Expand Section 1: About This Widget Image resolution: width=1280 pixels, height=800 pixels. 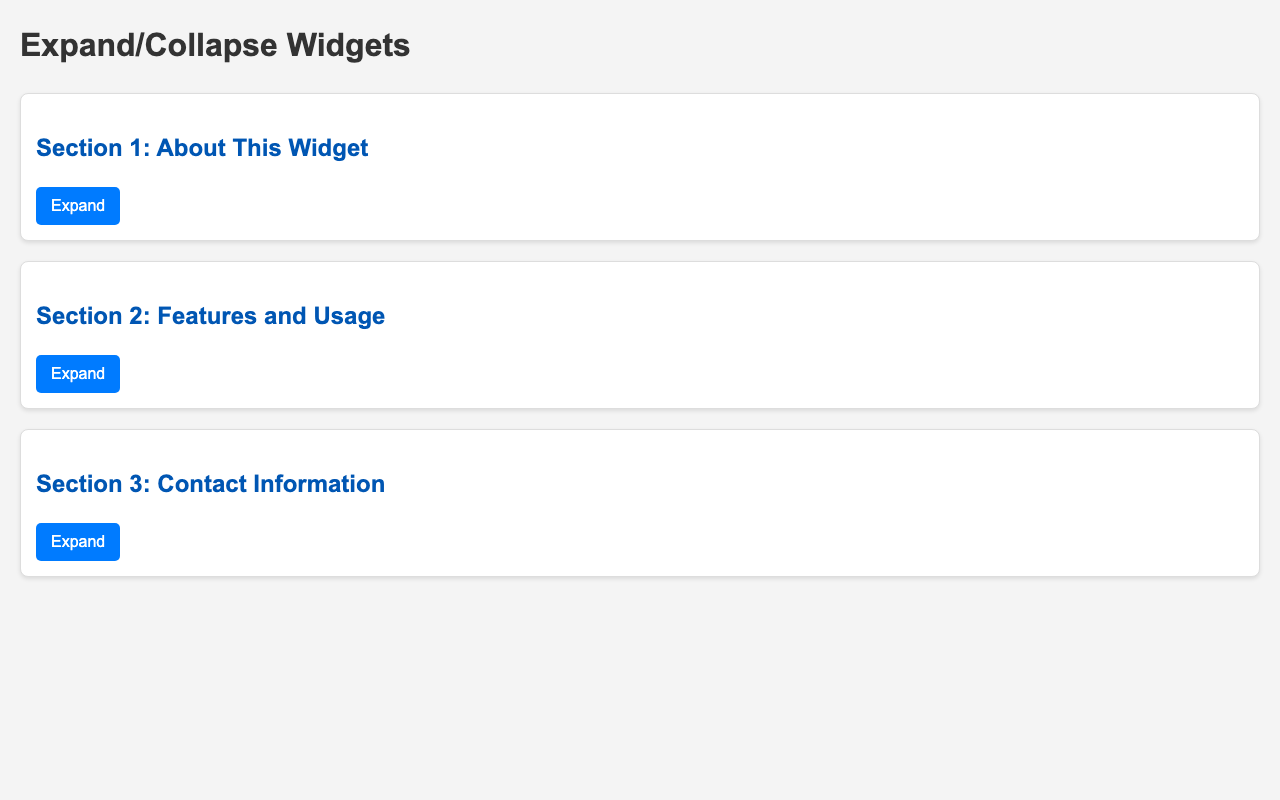pos(78,206)
